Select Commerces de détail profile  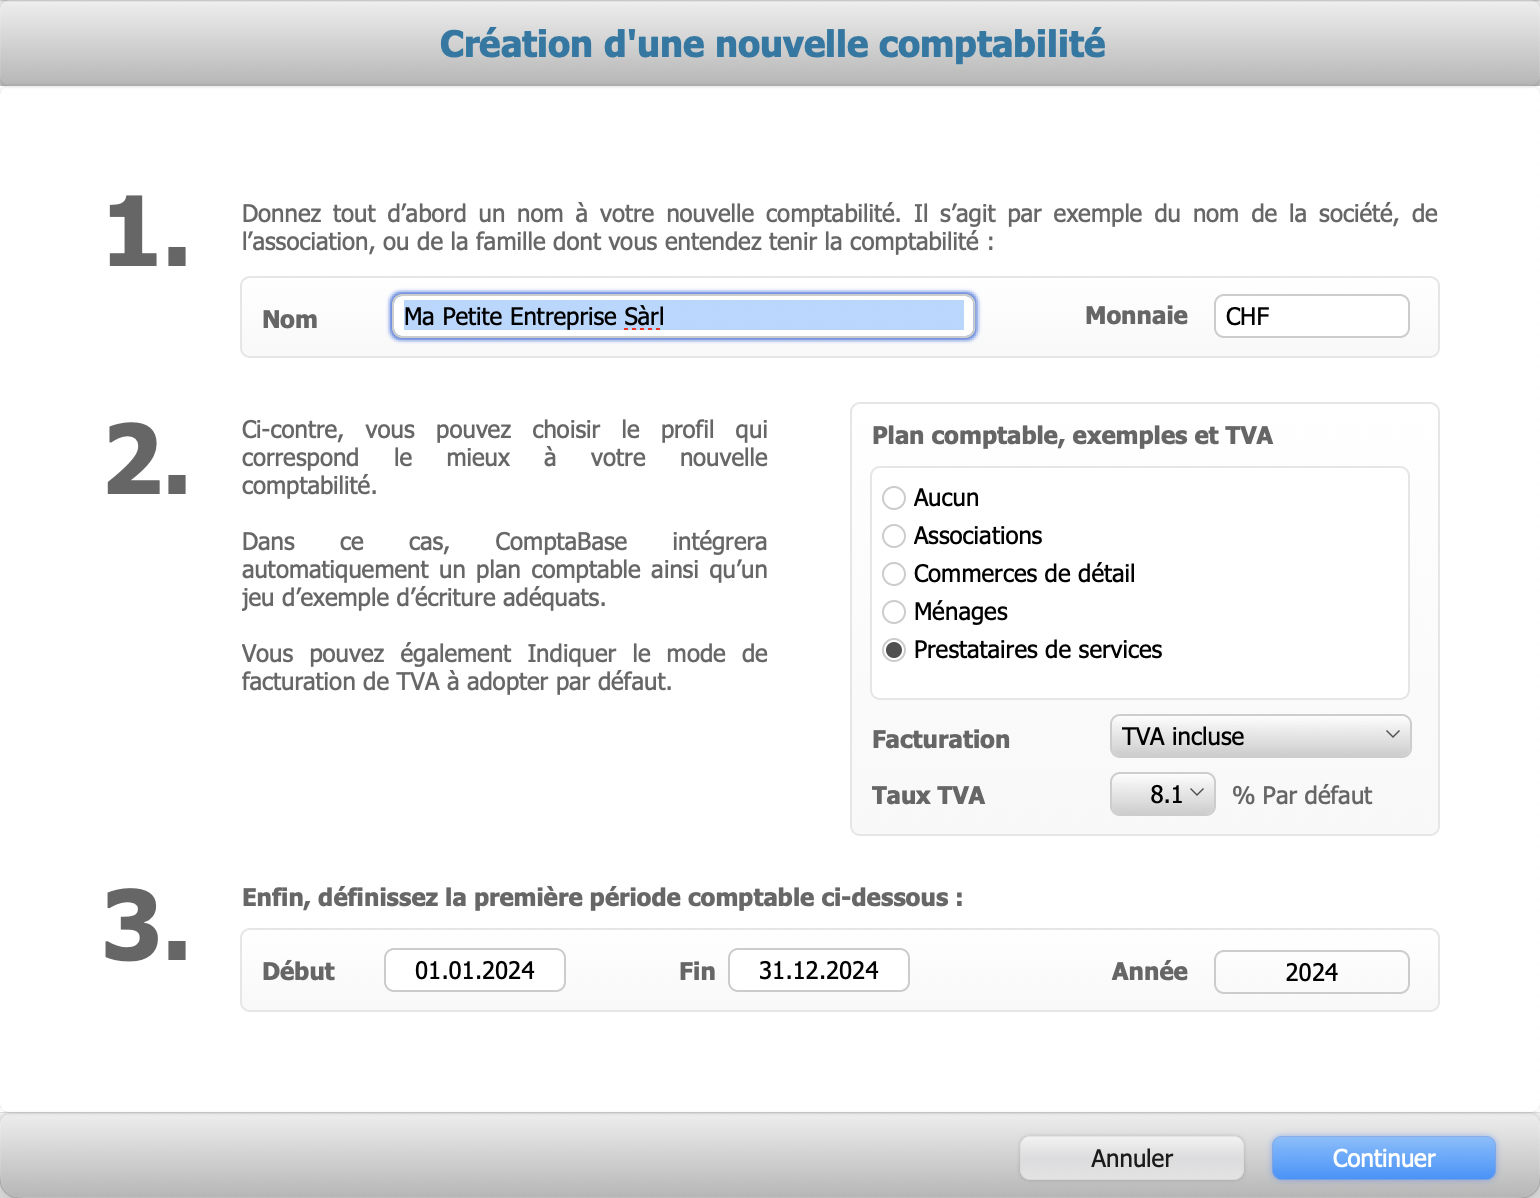pos(894,574)
